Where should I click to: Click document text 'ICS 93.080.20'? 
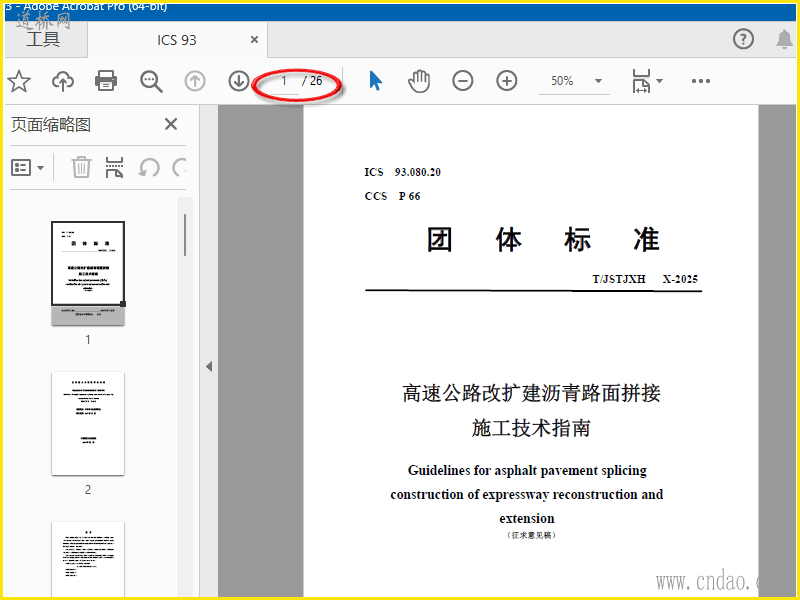pyautogui.click(x=403, y=172)
